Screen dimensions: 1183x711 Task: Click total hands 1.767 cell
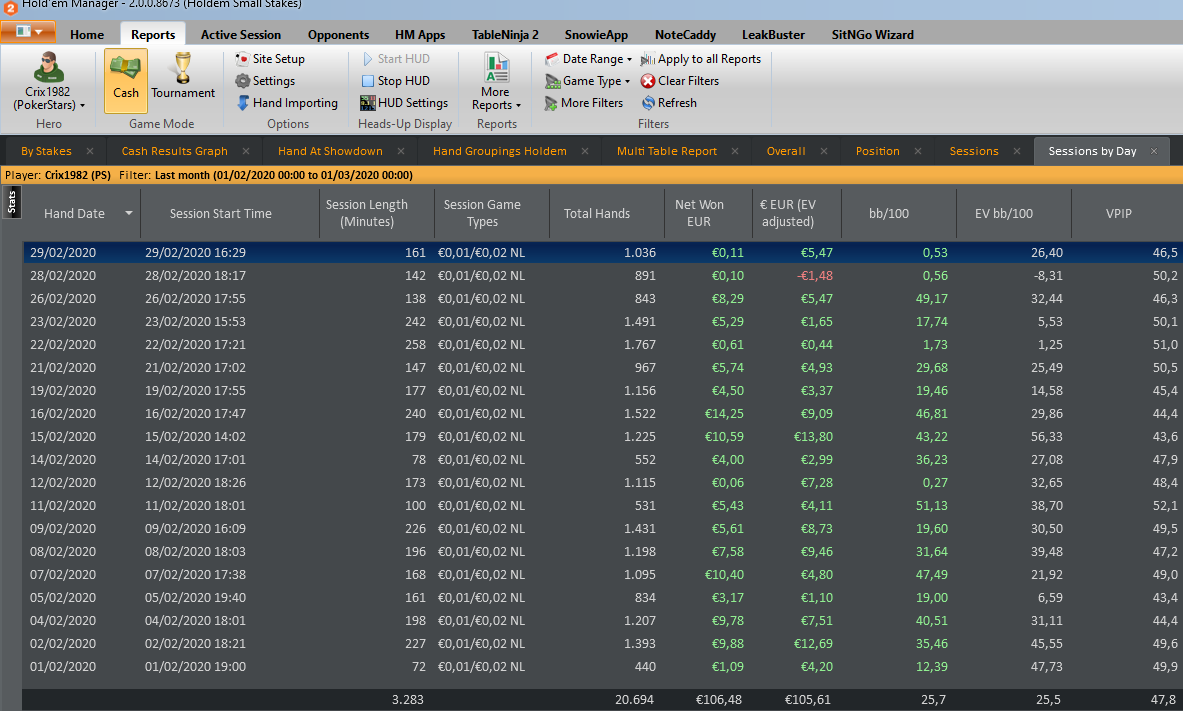coord(640,344)
